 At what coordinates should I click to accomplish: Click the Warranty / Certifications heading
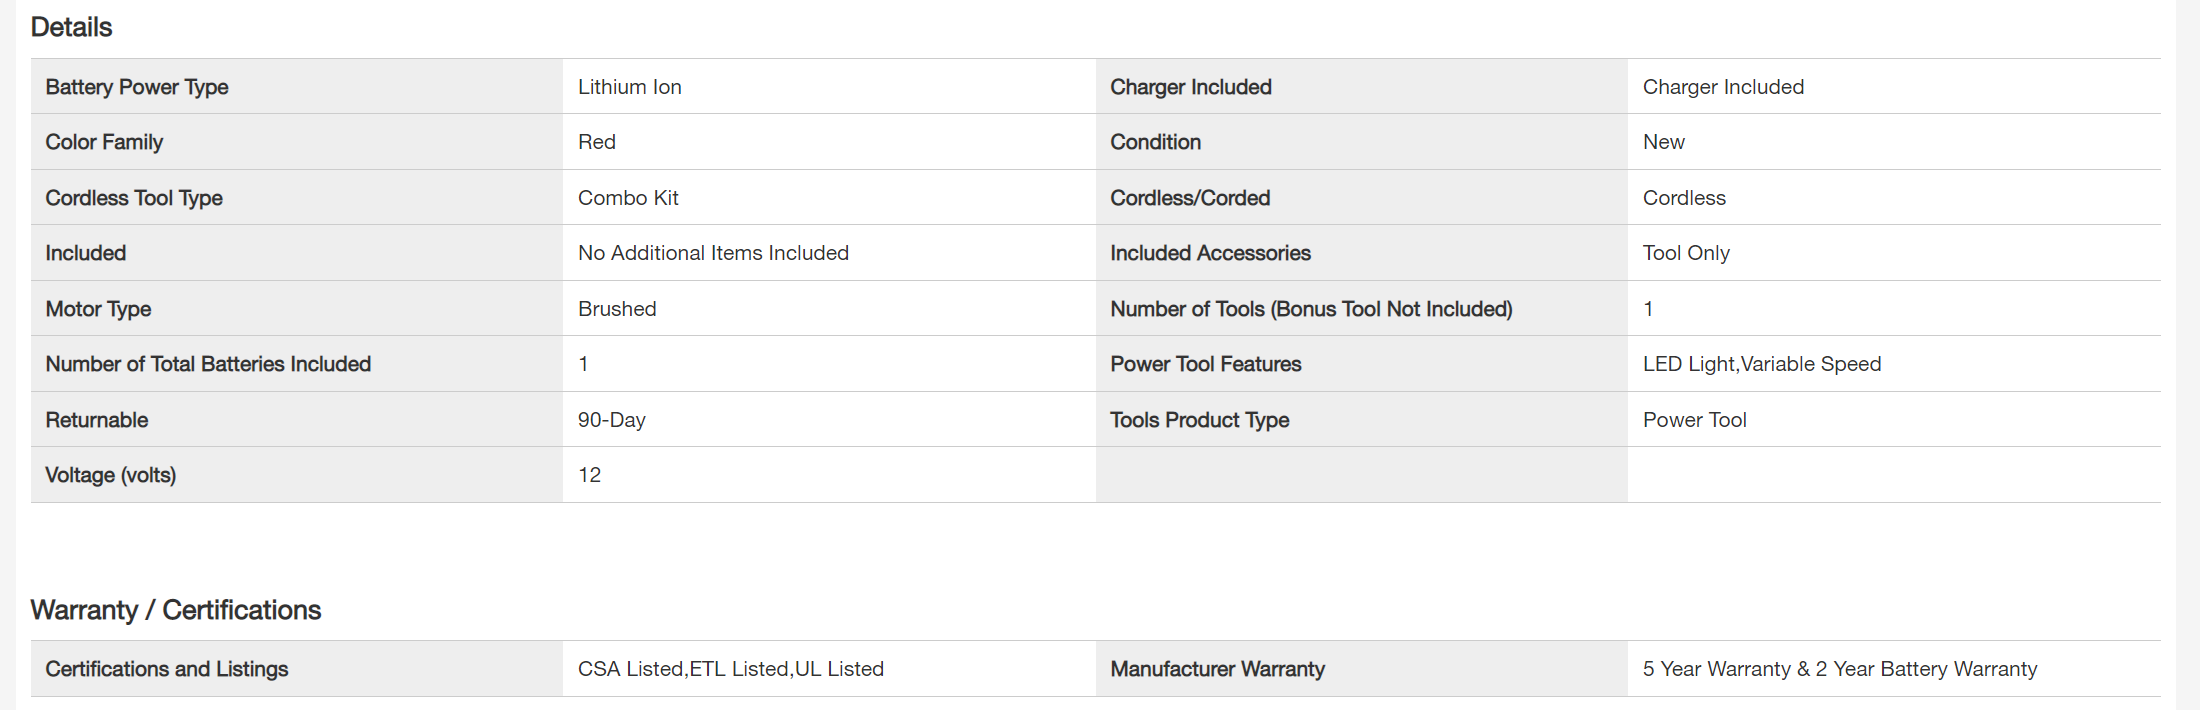(x=176, y=610)
